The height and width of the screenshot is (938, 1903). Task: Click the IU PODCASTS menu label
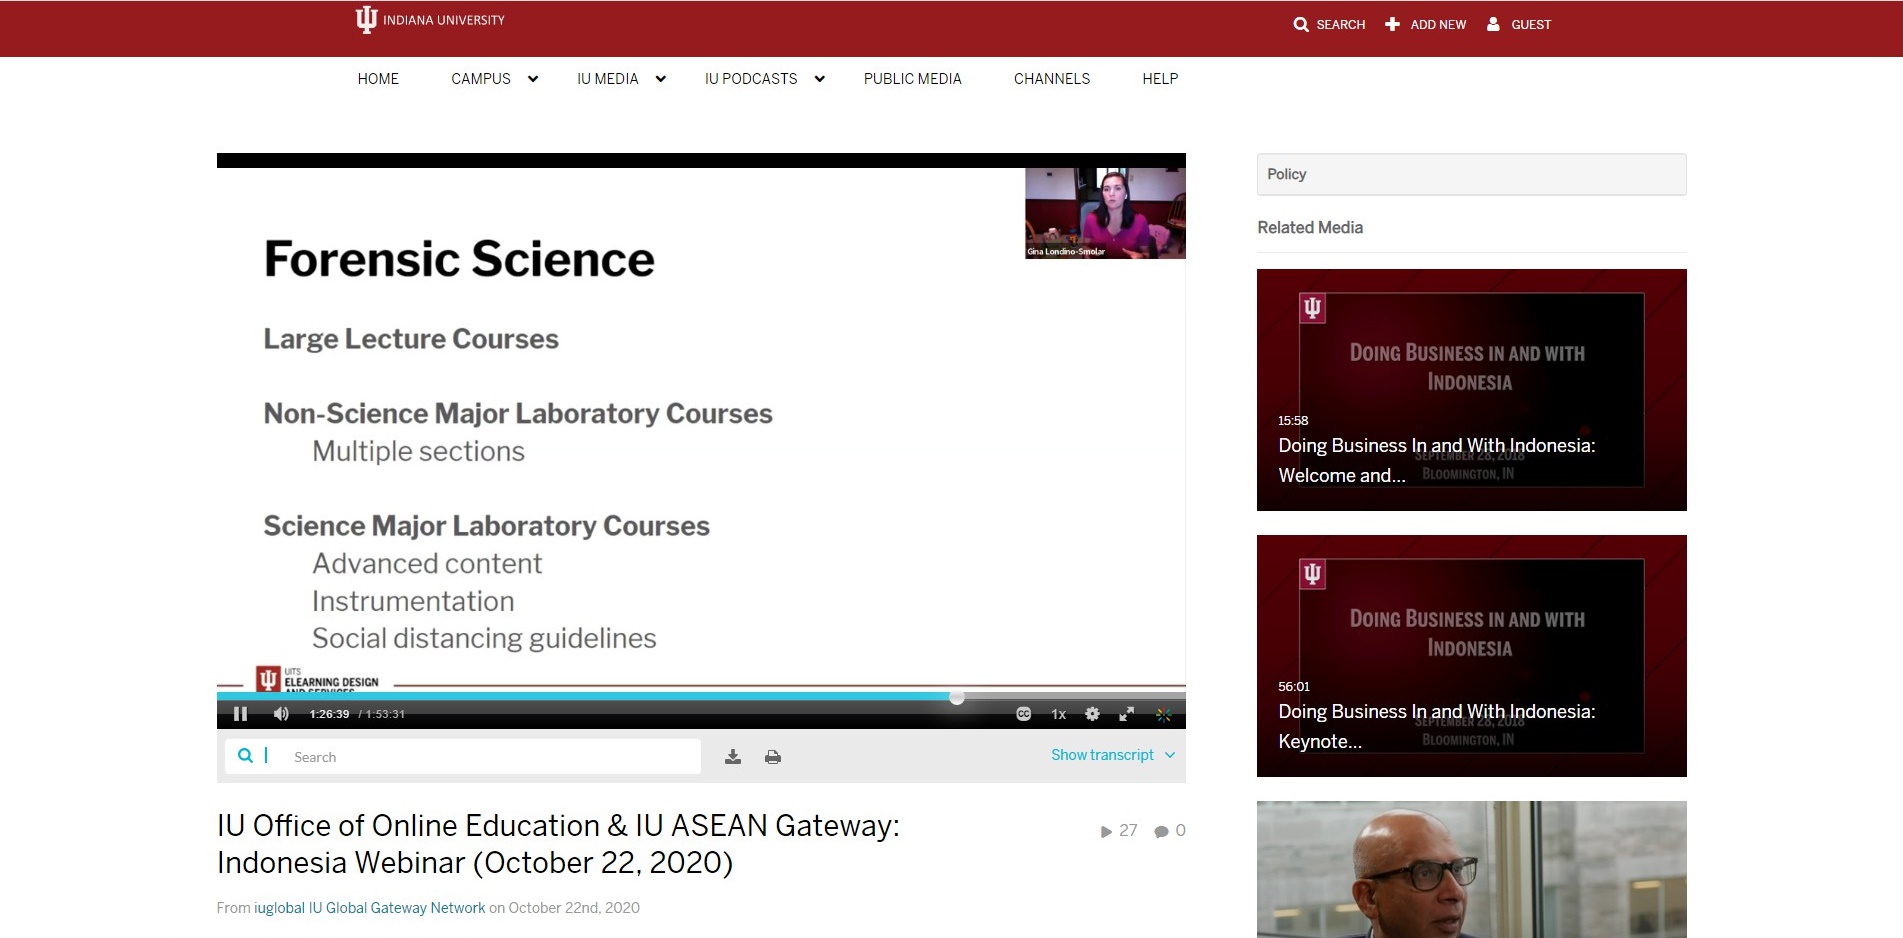coord(751,79)
